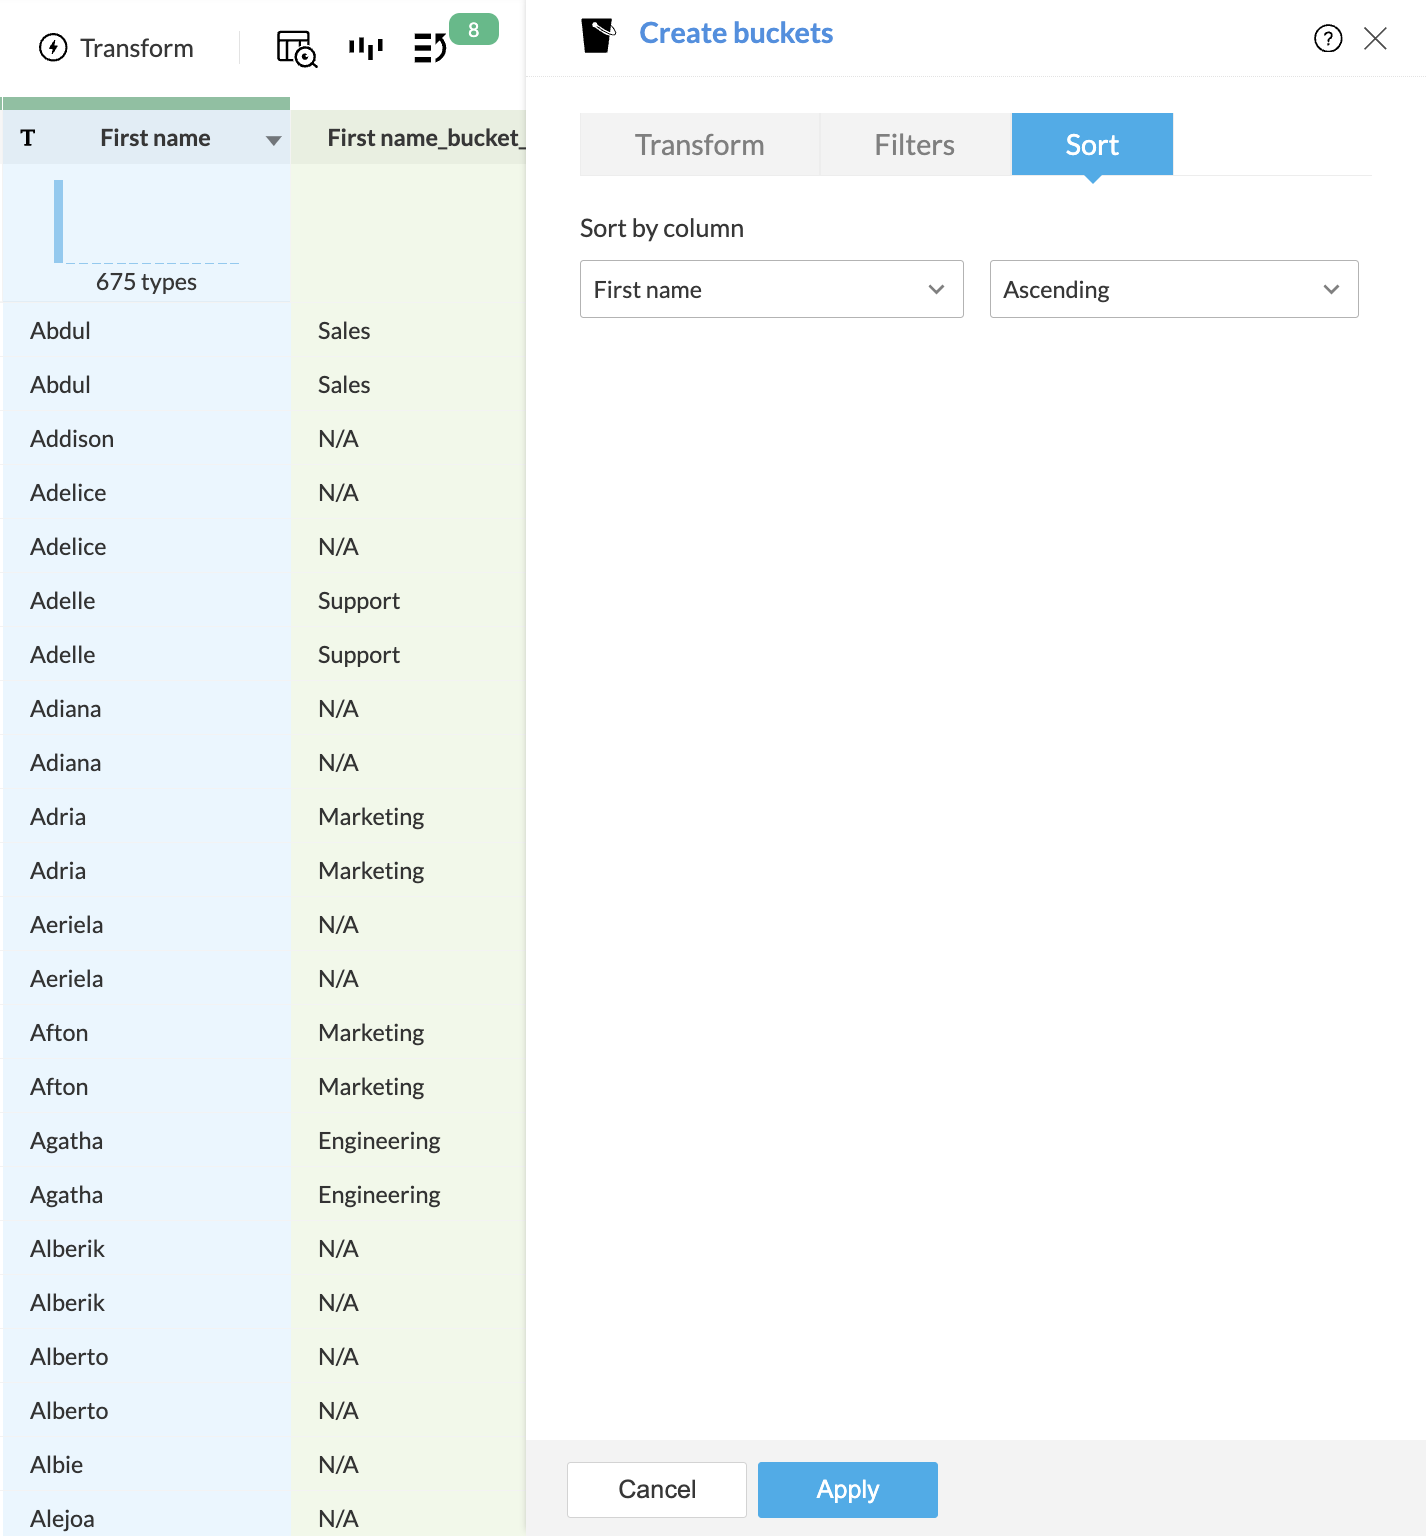Viewport: 1426px width, 1536px height.
Task: Click the text data type T icon
Action: [28, 138]
